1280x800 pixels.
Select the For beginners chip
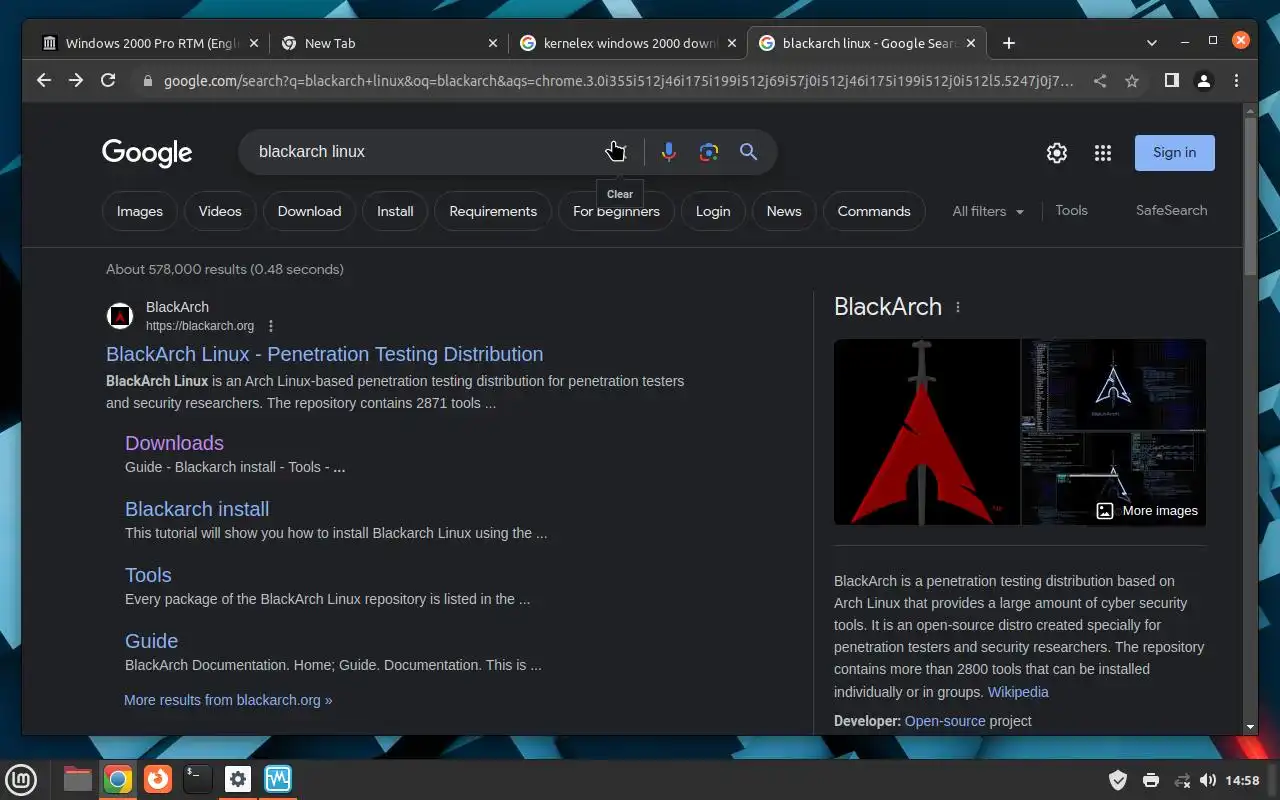(616, 211)
